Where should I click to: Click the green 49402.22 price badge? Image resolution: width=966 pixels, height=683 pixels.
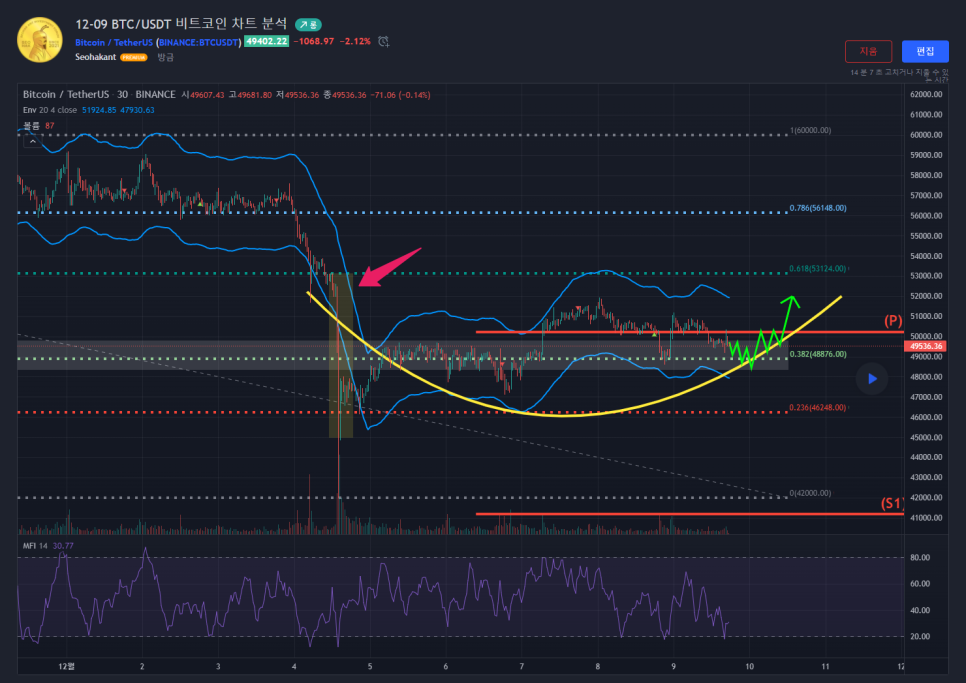tap(267, 41)
